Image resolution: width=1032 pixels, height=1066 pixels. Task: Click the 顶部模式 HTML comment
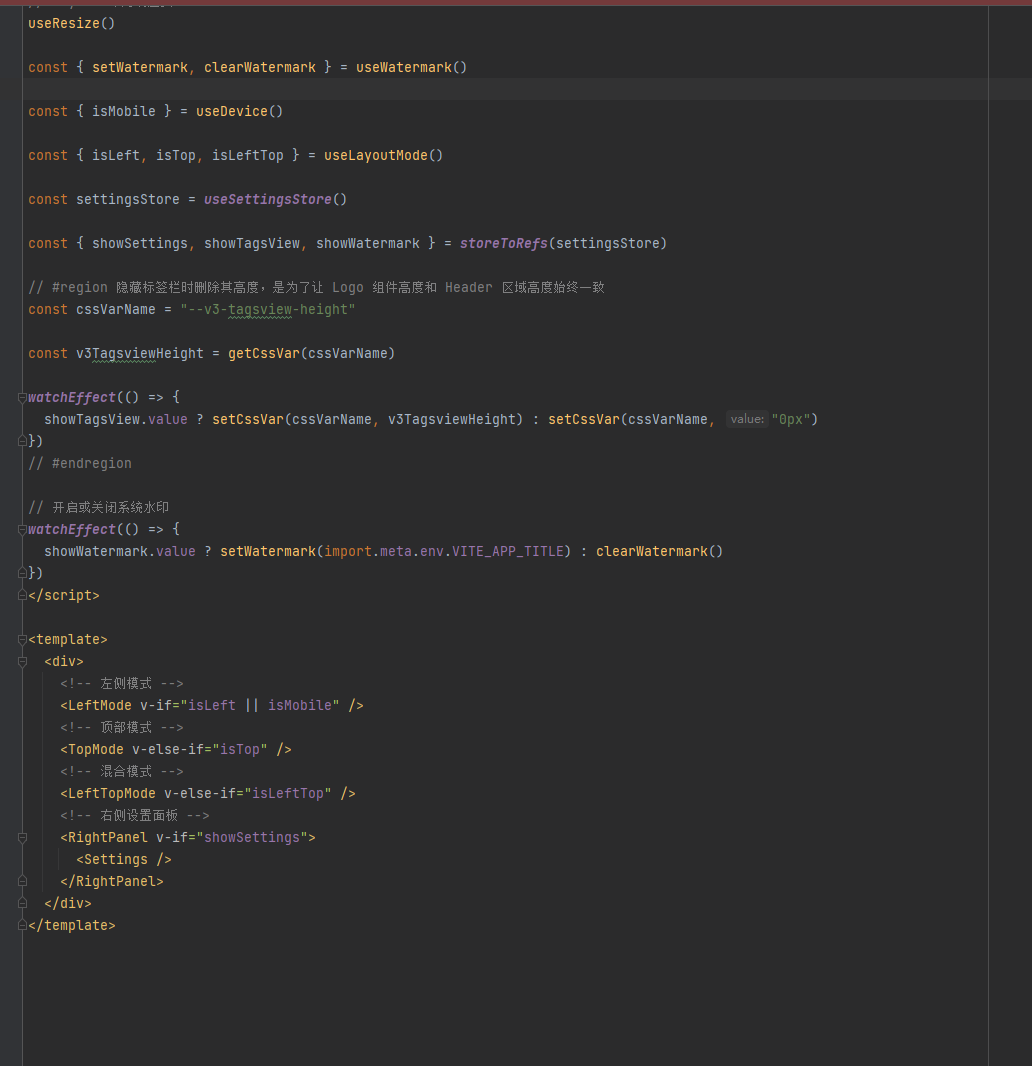(122, 727)
